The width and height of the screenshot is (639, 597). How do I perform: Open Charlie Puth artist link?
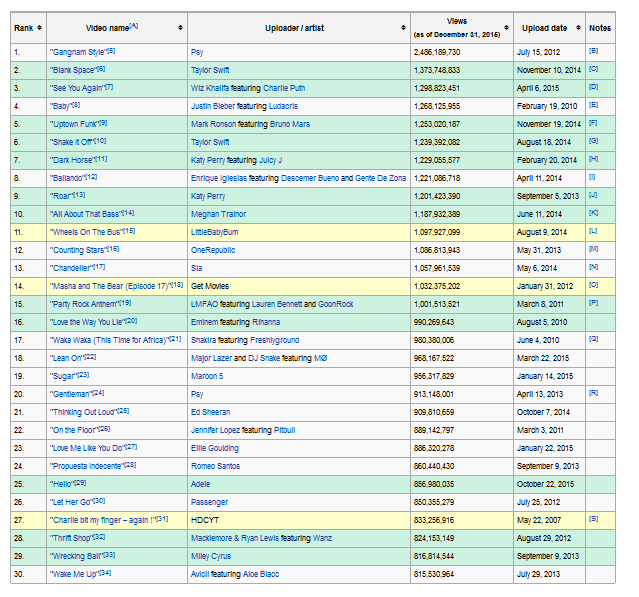tap(284, 88)
